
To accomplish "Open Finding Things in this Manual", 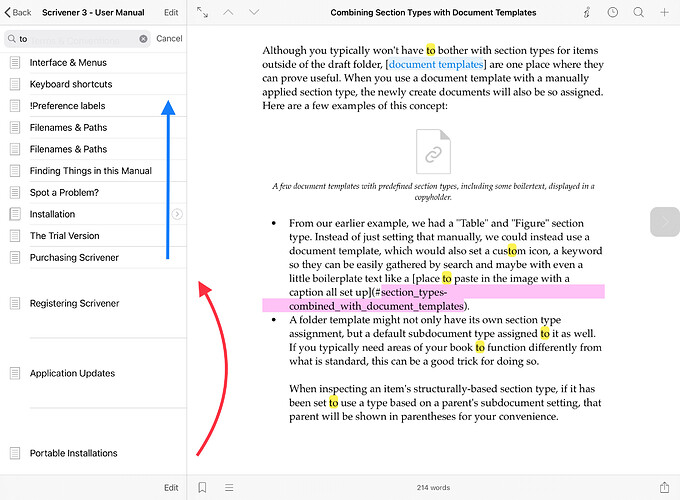I will pyautogui.click(x=93, y=171).
